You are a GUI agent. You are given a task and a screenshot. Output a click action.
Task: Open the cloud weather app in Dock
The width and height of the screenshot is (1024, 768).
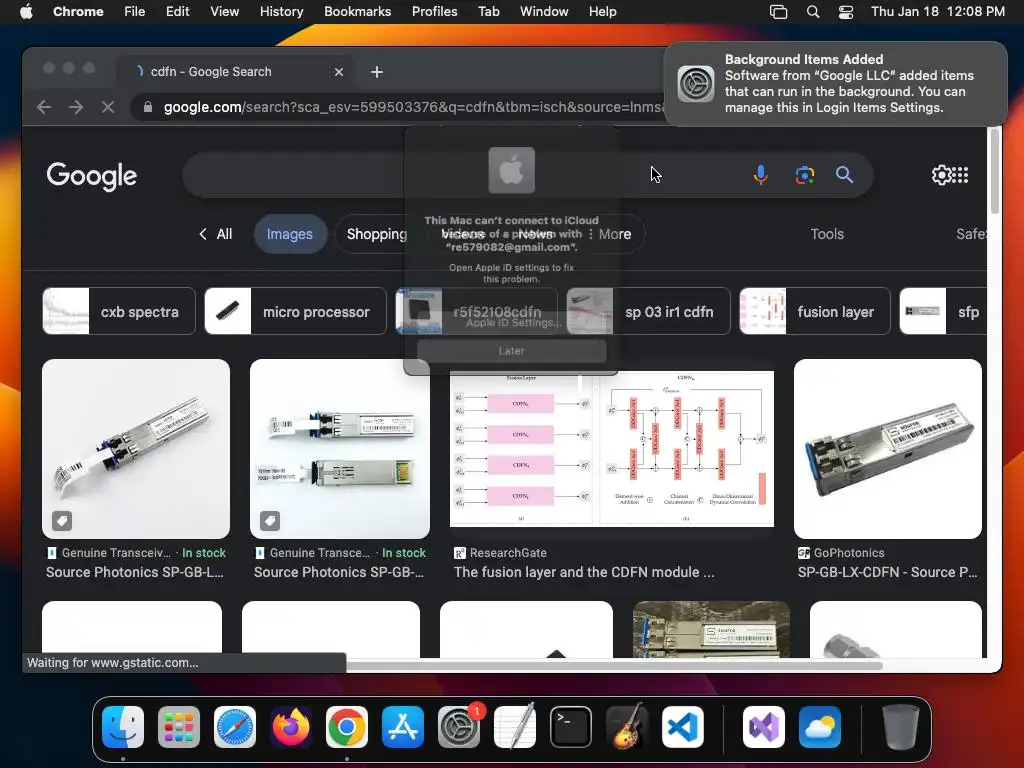(820, 727)
